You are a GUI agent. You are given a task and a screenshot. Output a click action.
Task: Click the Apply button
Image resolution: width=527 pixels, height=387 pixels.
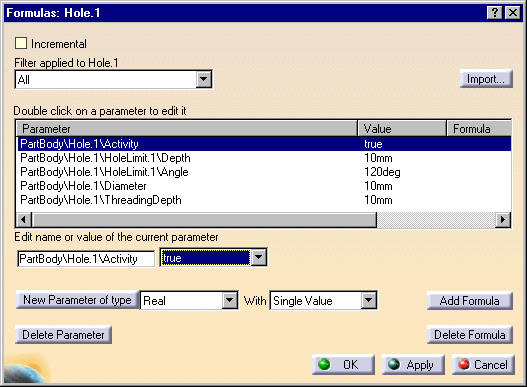click(x=413, y=364)
